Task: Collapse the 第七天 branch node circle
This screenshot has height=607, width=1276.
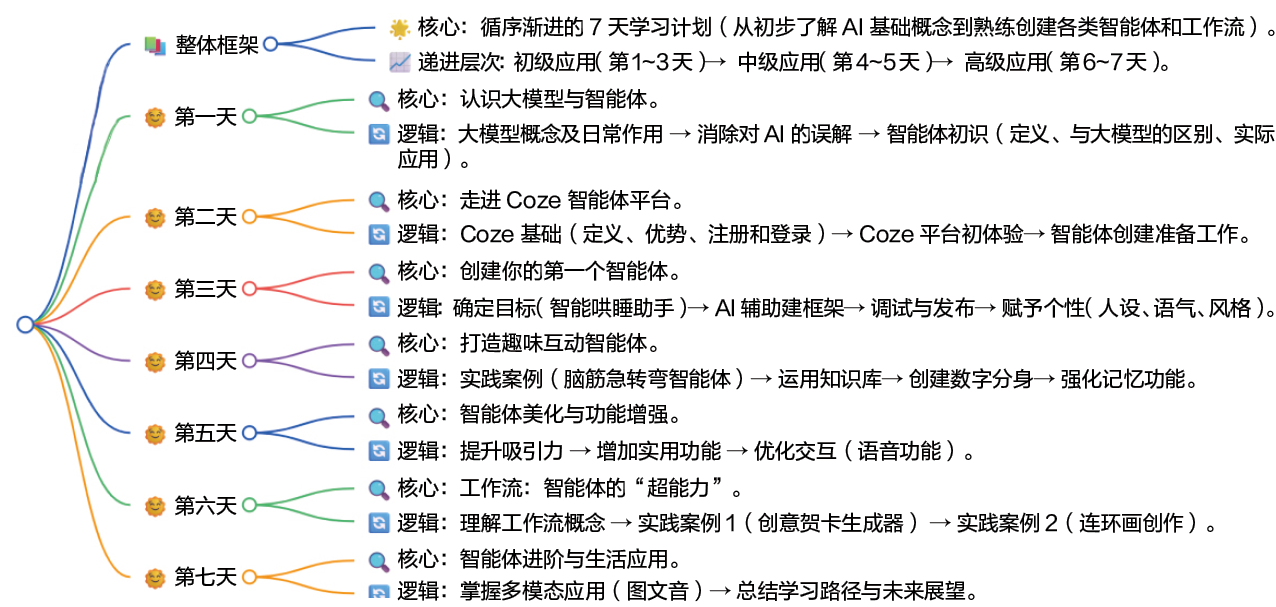Action: [x=249, y=577]
